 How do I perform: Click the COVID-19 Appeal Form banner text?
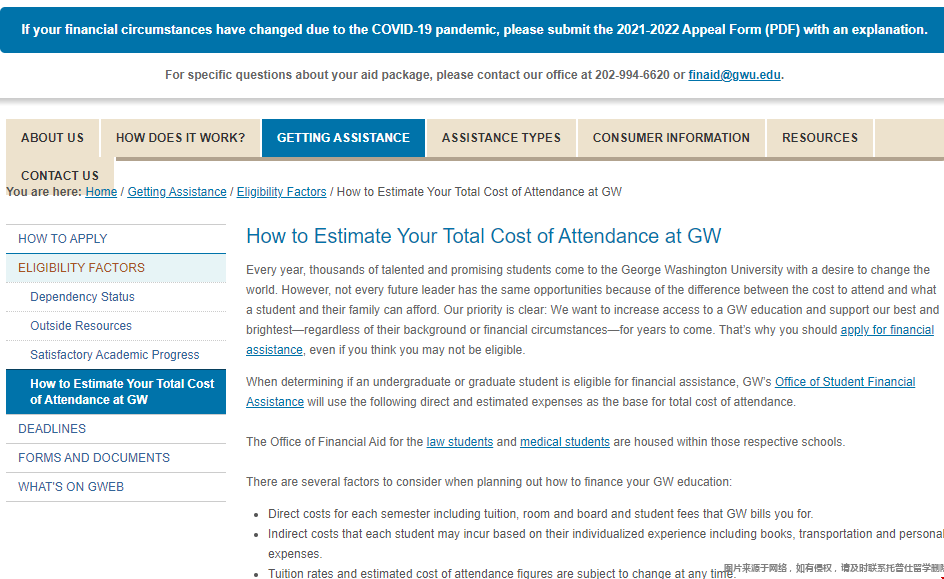click(x=474, y=29)
